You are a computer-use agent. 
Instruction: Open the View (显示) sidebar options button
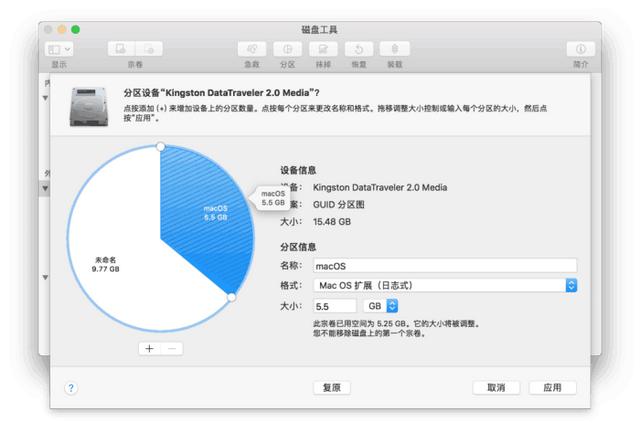point(59,49)
